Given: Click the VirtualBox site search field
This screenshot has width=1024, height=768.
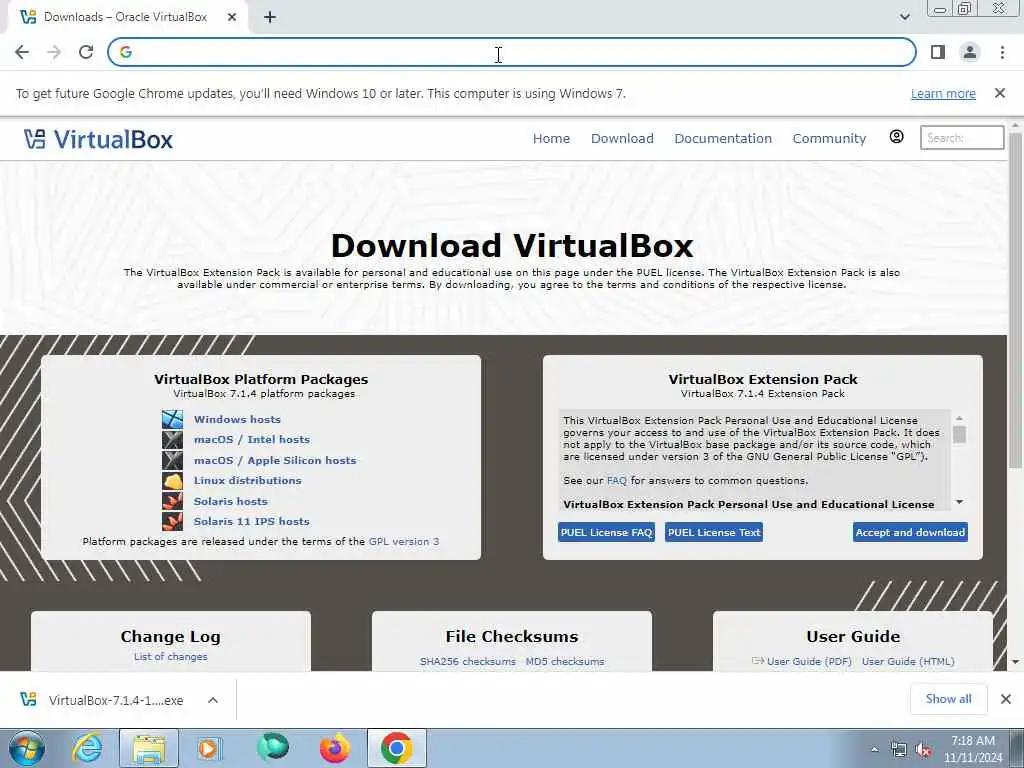Looking at the screenshot, I should [962, 138].
